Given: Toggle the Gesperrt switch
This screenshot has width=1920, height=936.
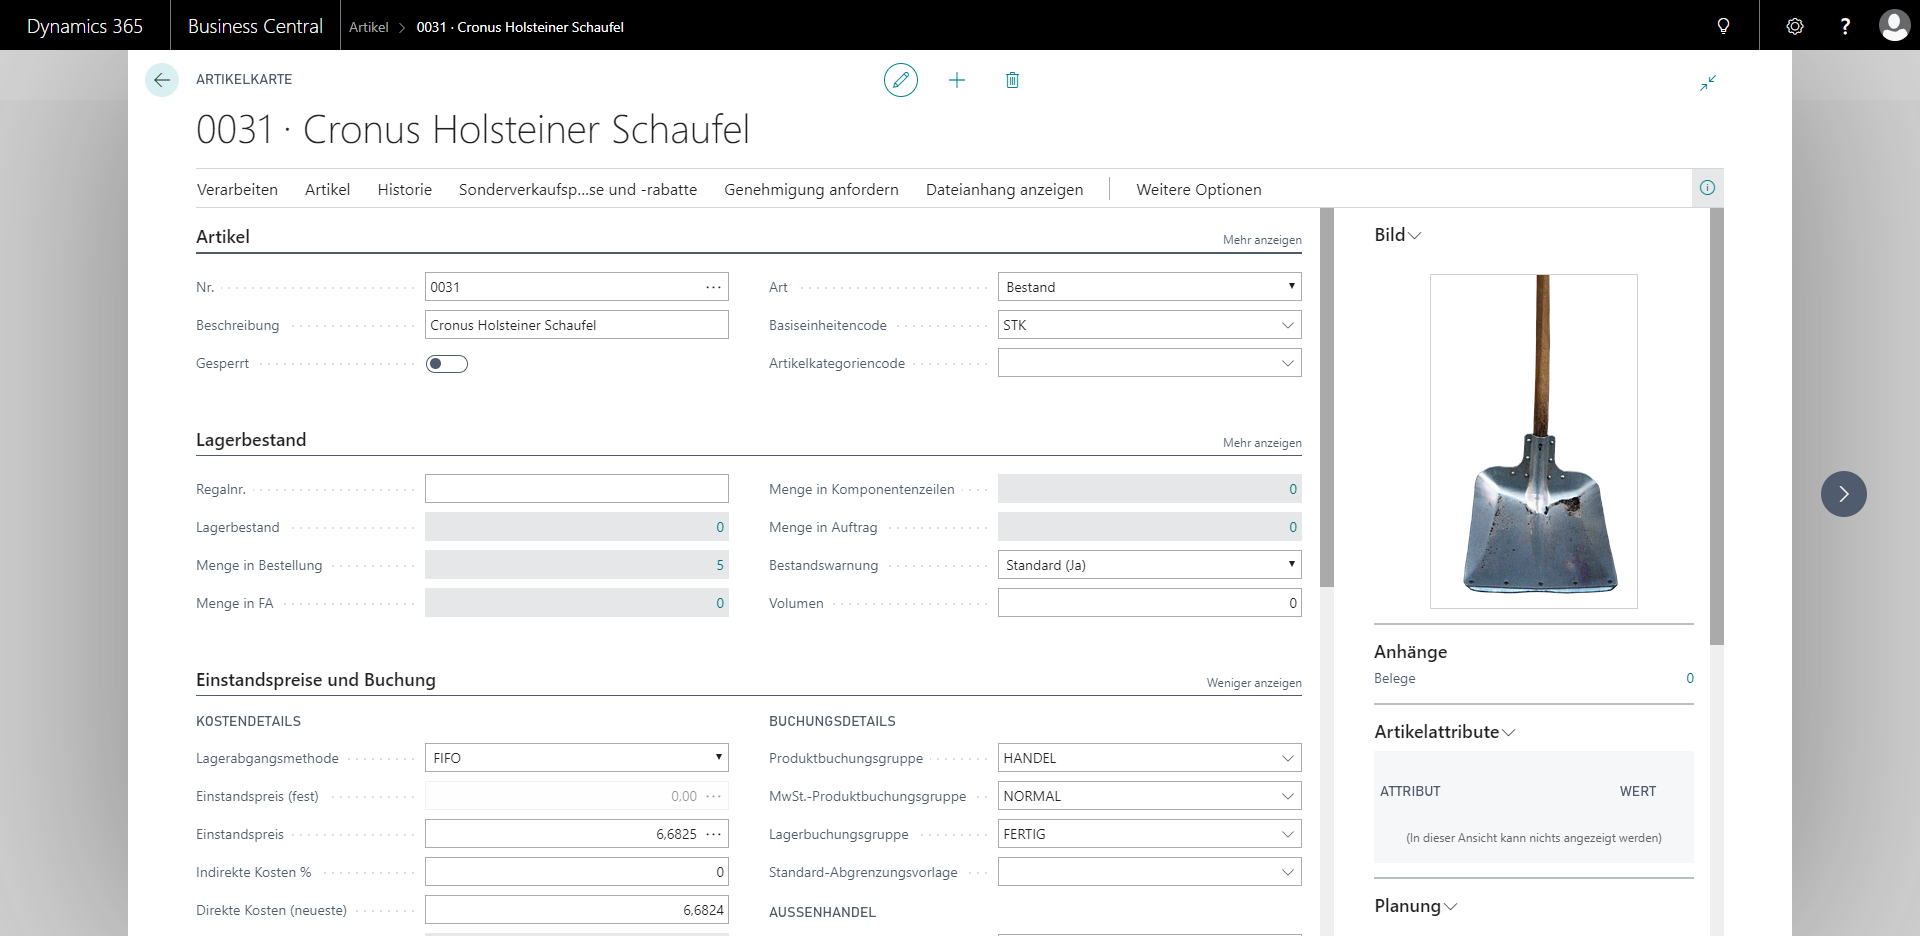Looking at the screenshot, I should [447, 363].
